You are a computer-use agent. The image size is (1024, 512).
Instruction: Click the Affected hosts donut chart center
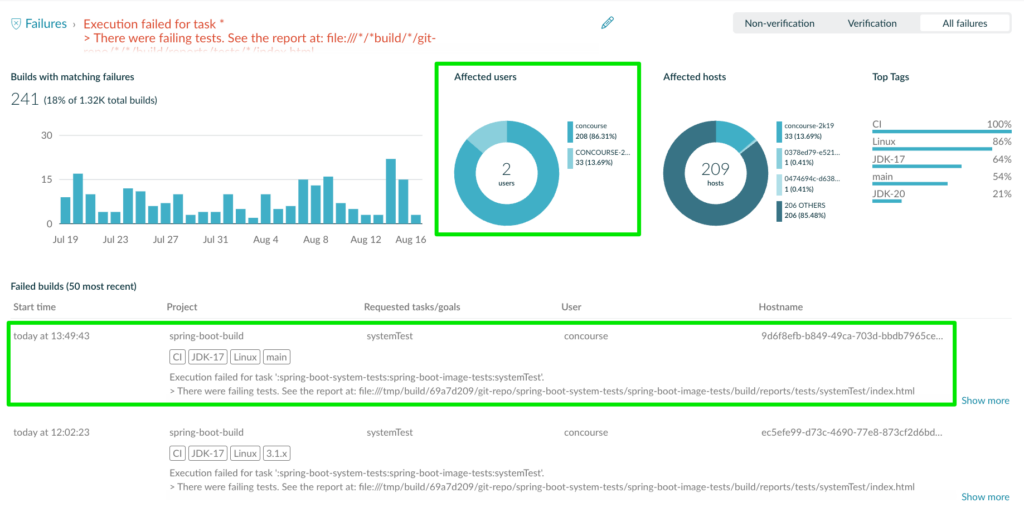[716, 173]
